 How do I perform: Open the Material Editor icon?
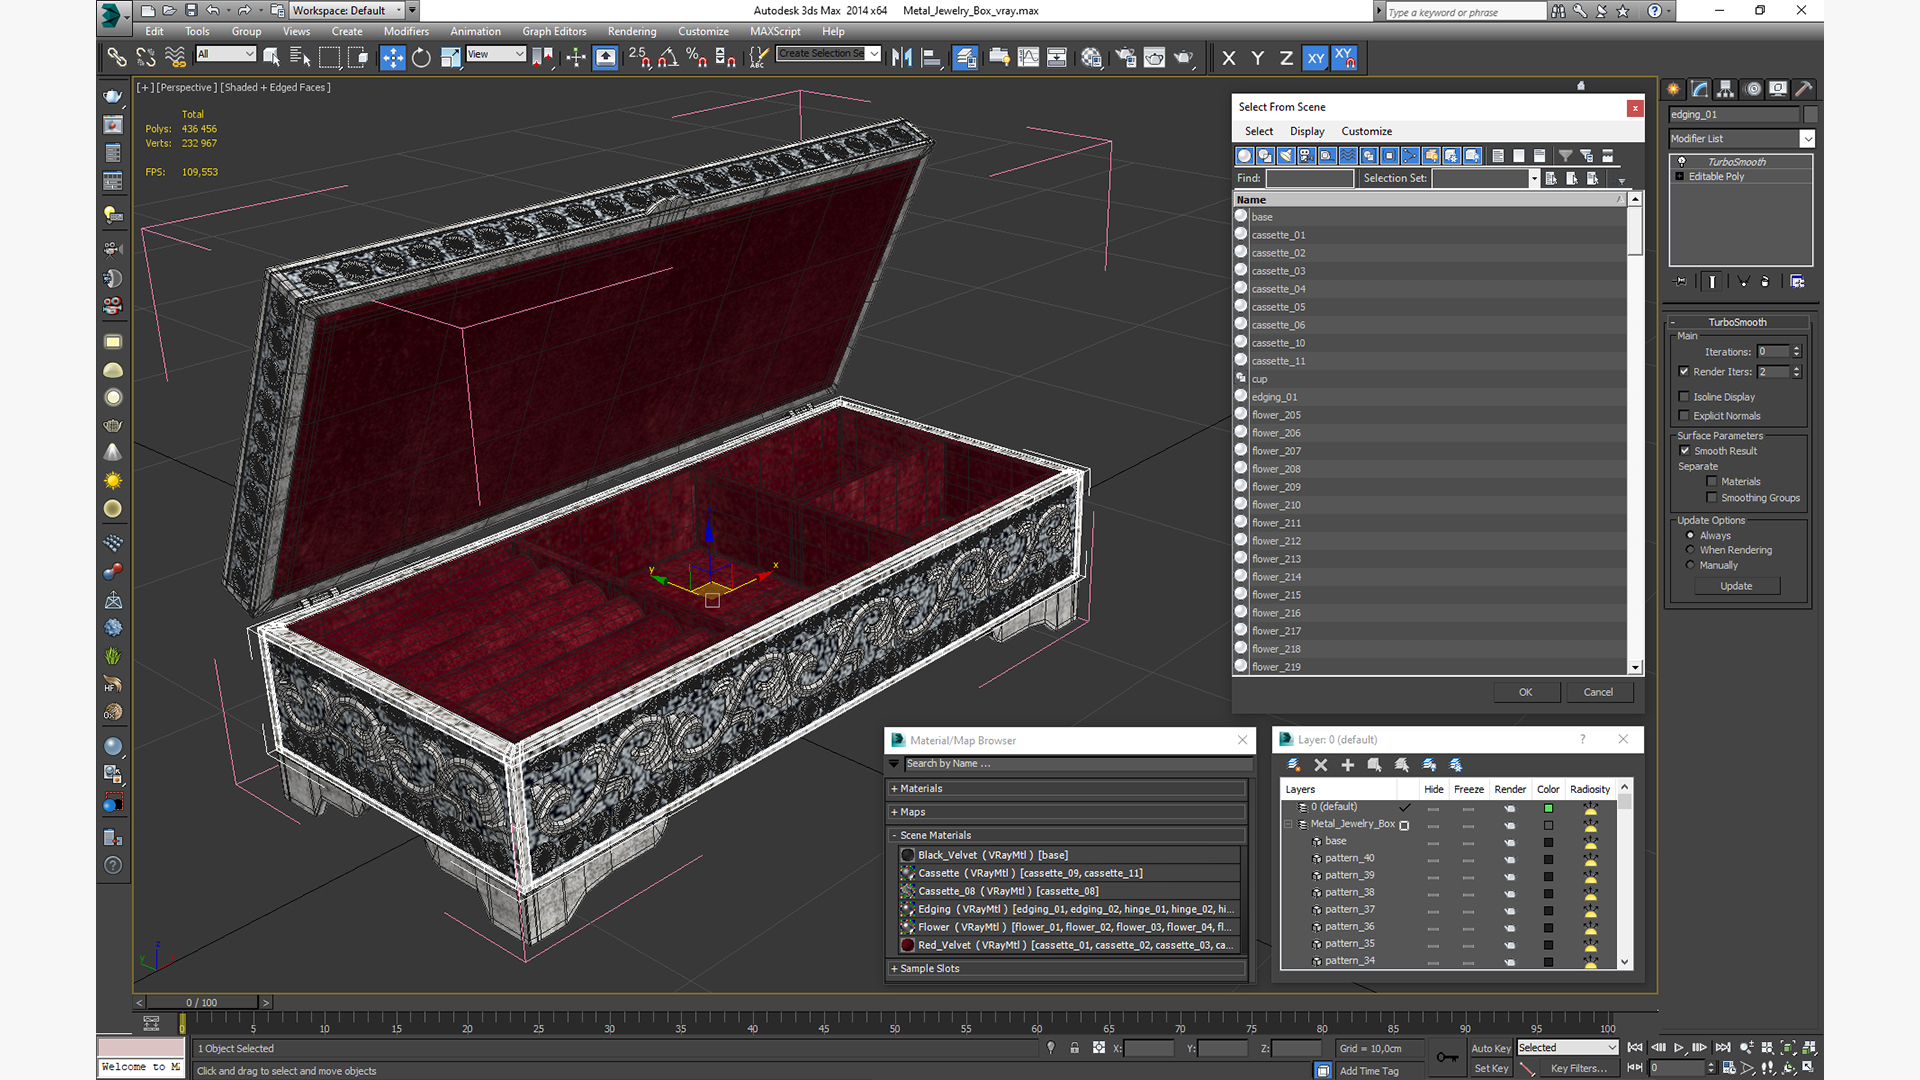pyautogui.click(x=1091, y=58)
